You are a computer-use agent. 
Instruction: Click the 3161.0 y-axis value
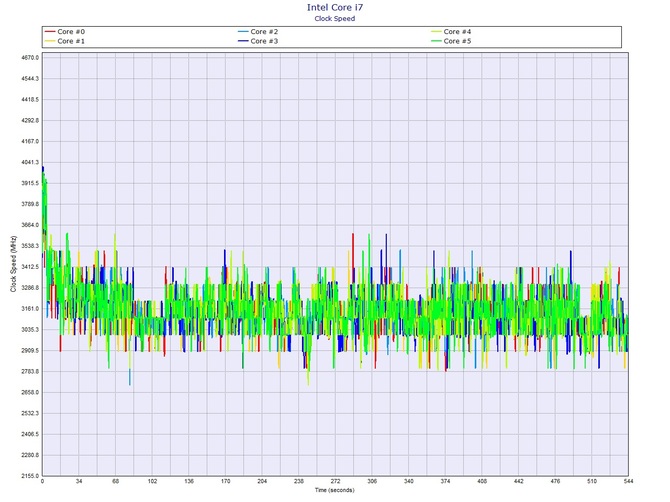[x=30, y=308]
